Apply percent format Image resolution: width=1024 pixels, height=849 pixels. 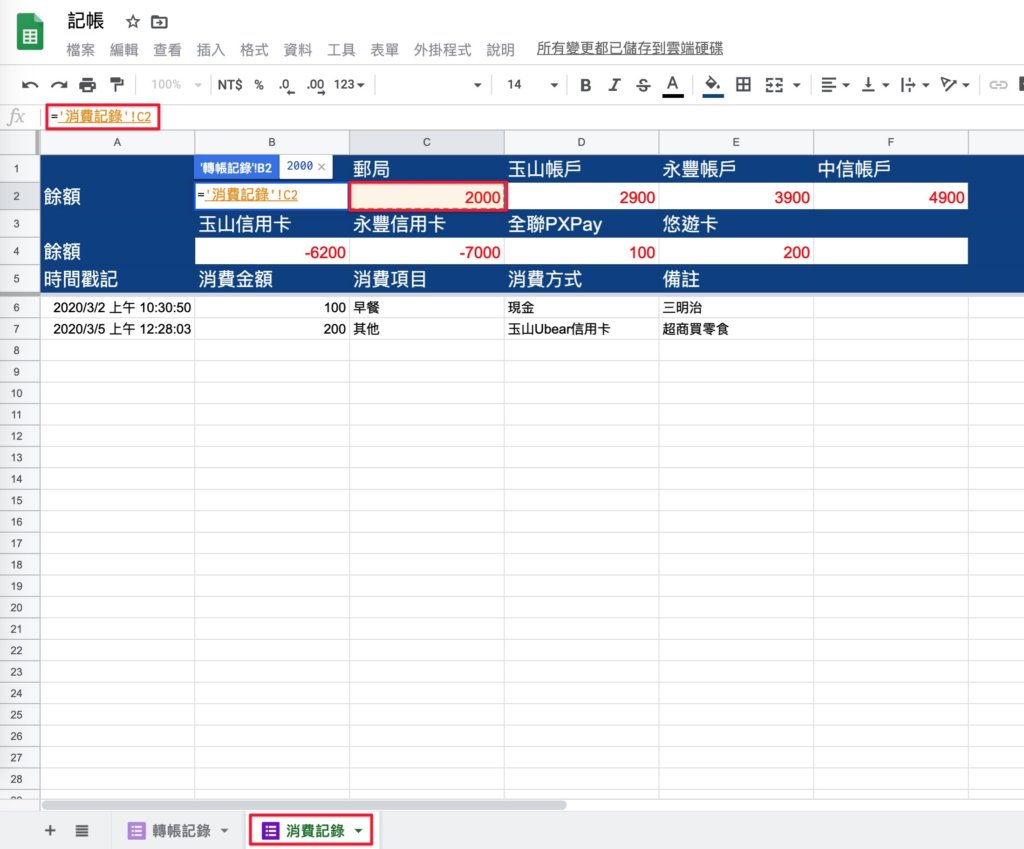(259, 85)
